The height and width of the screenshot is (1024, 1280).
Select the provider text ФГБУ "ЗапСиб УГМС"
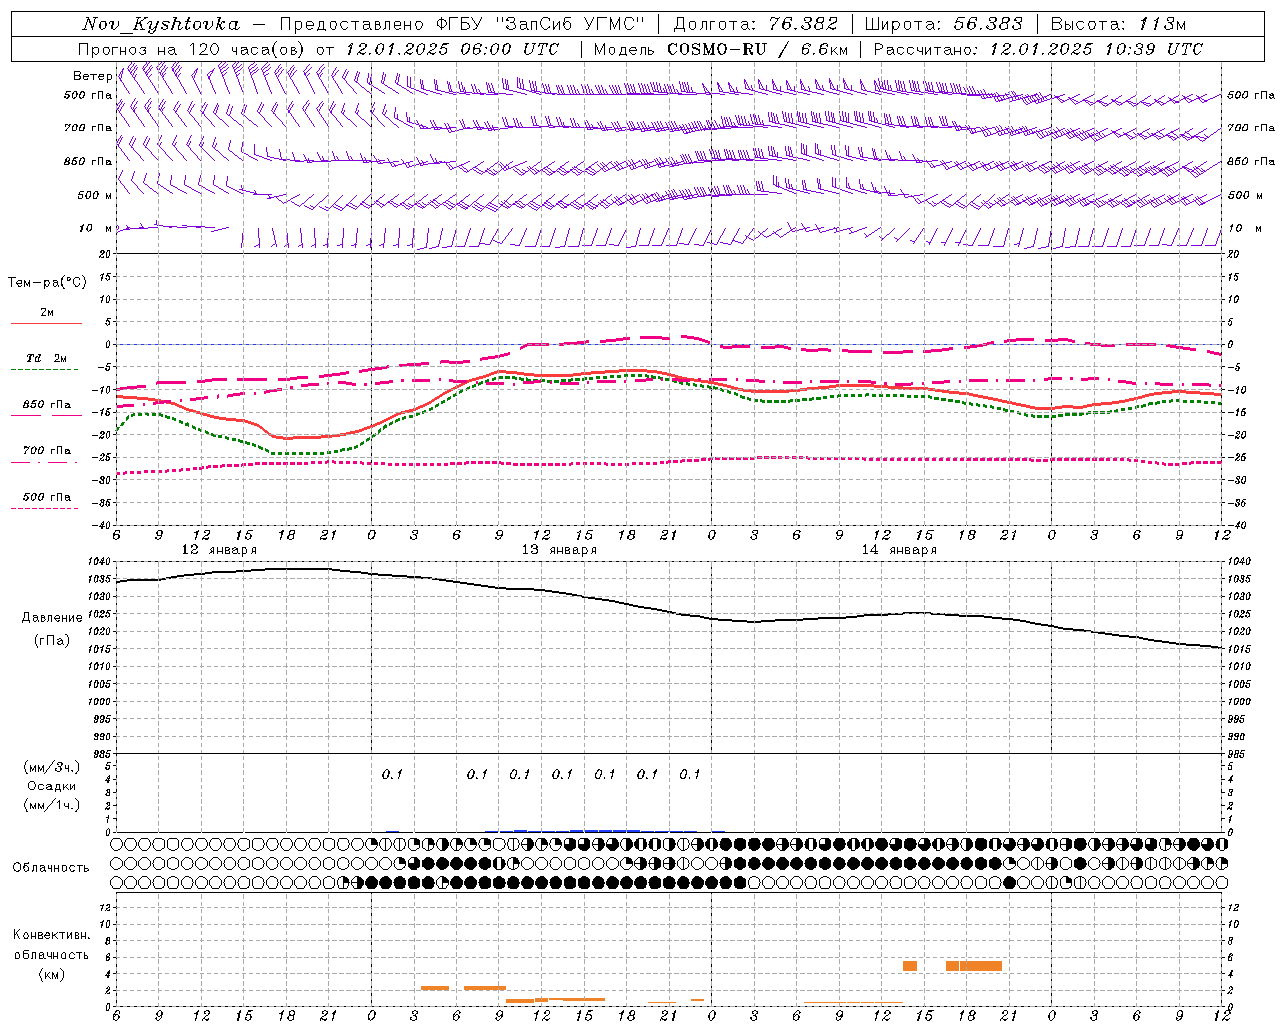tap(539, 24)
